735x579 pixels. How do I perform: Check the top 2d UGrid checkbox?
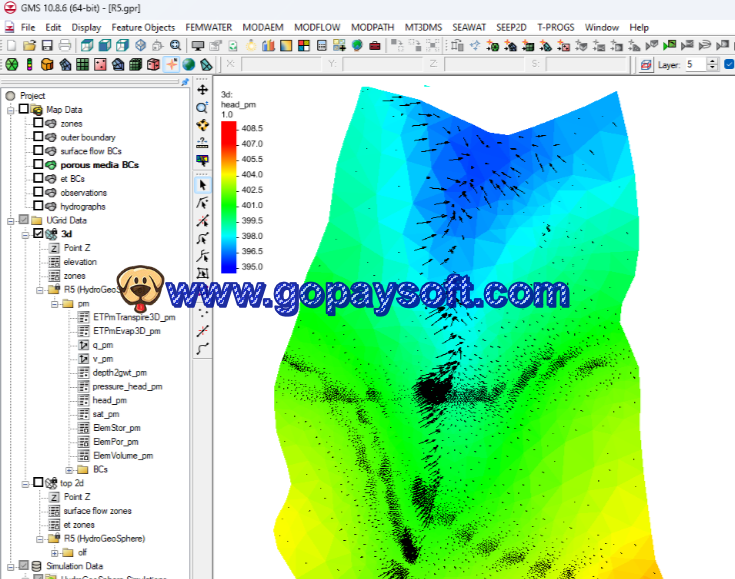pos(38,482)
